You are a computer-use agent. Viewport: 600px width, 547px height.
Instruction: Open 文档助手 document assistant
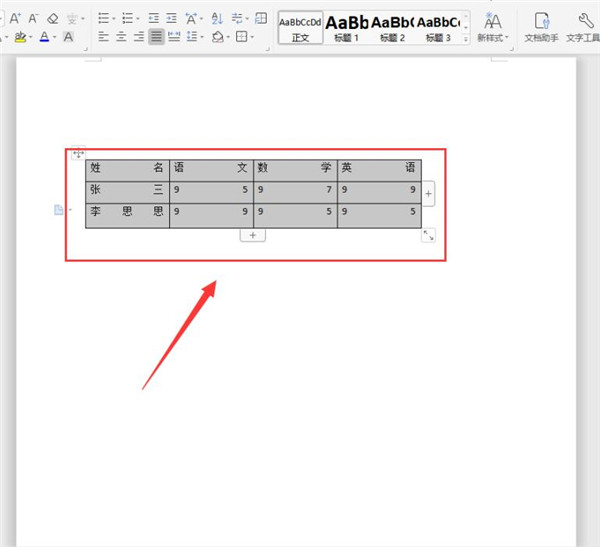pyautogui.click(x=541, y=27)
